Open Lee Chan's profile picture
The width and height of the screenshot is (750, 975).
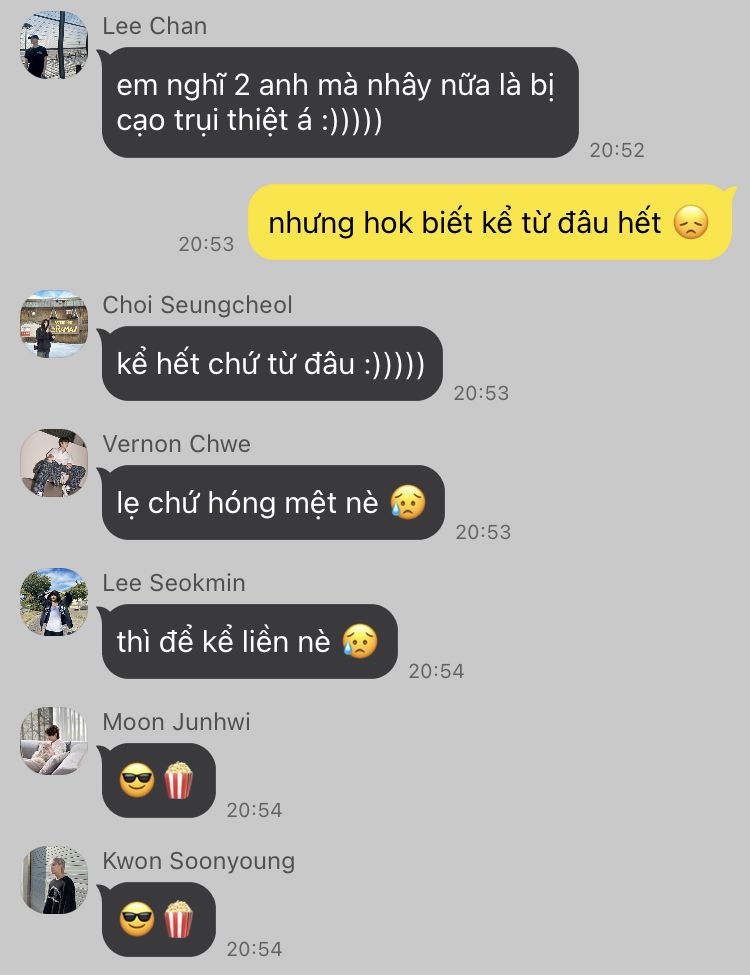coord(54,45)
